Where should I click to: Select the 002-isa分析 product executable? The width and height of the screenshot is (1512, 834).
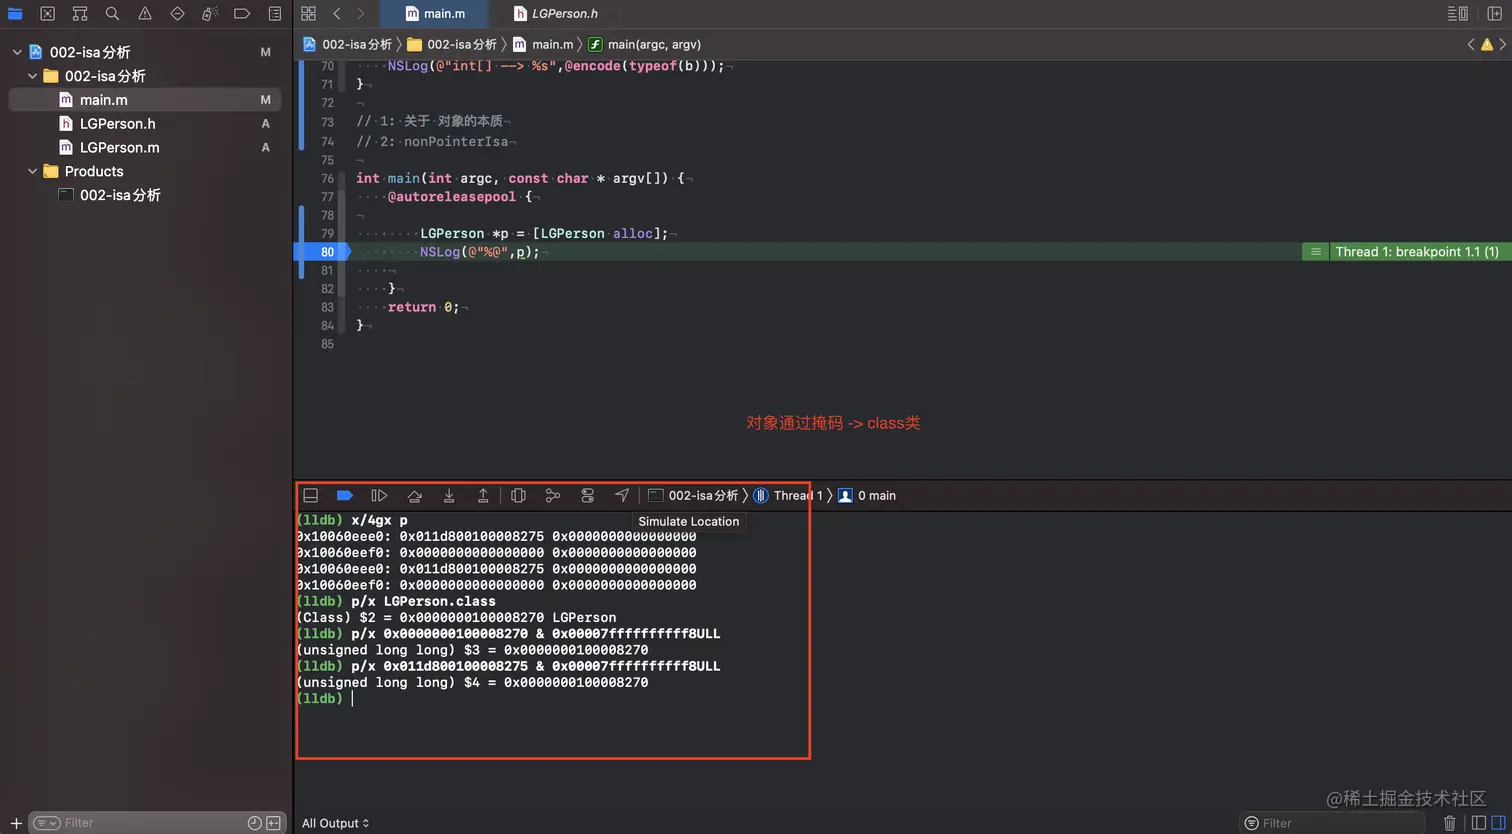145,195
